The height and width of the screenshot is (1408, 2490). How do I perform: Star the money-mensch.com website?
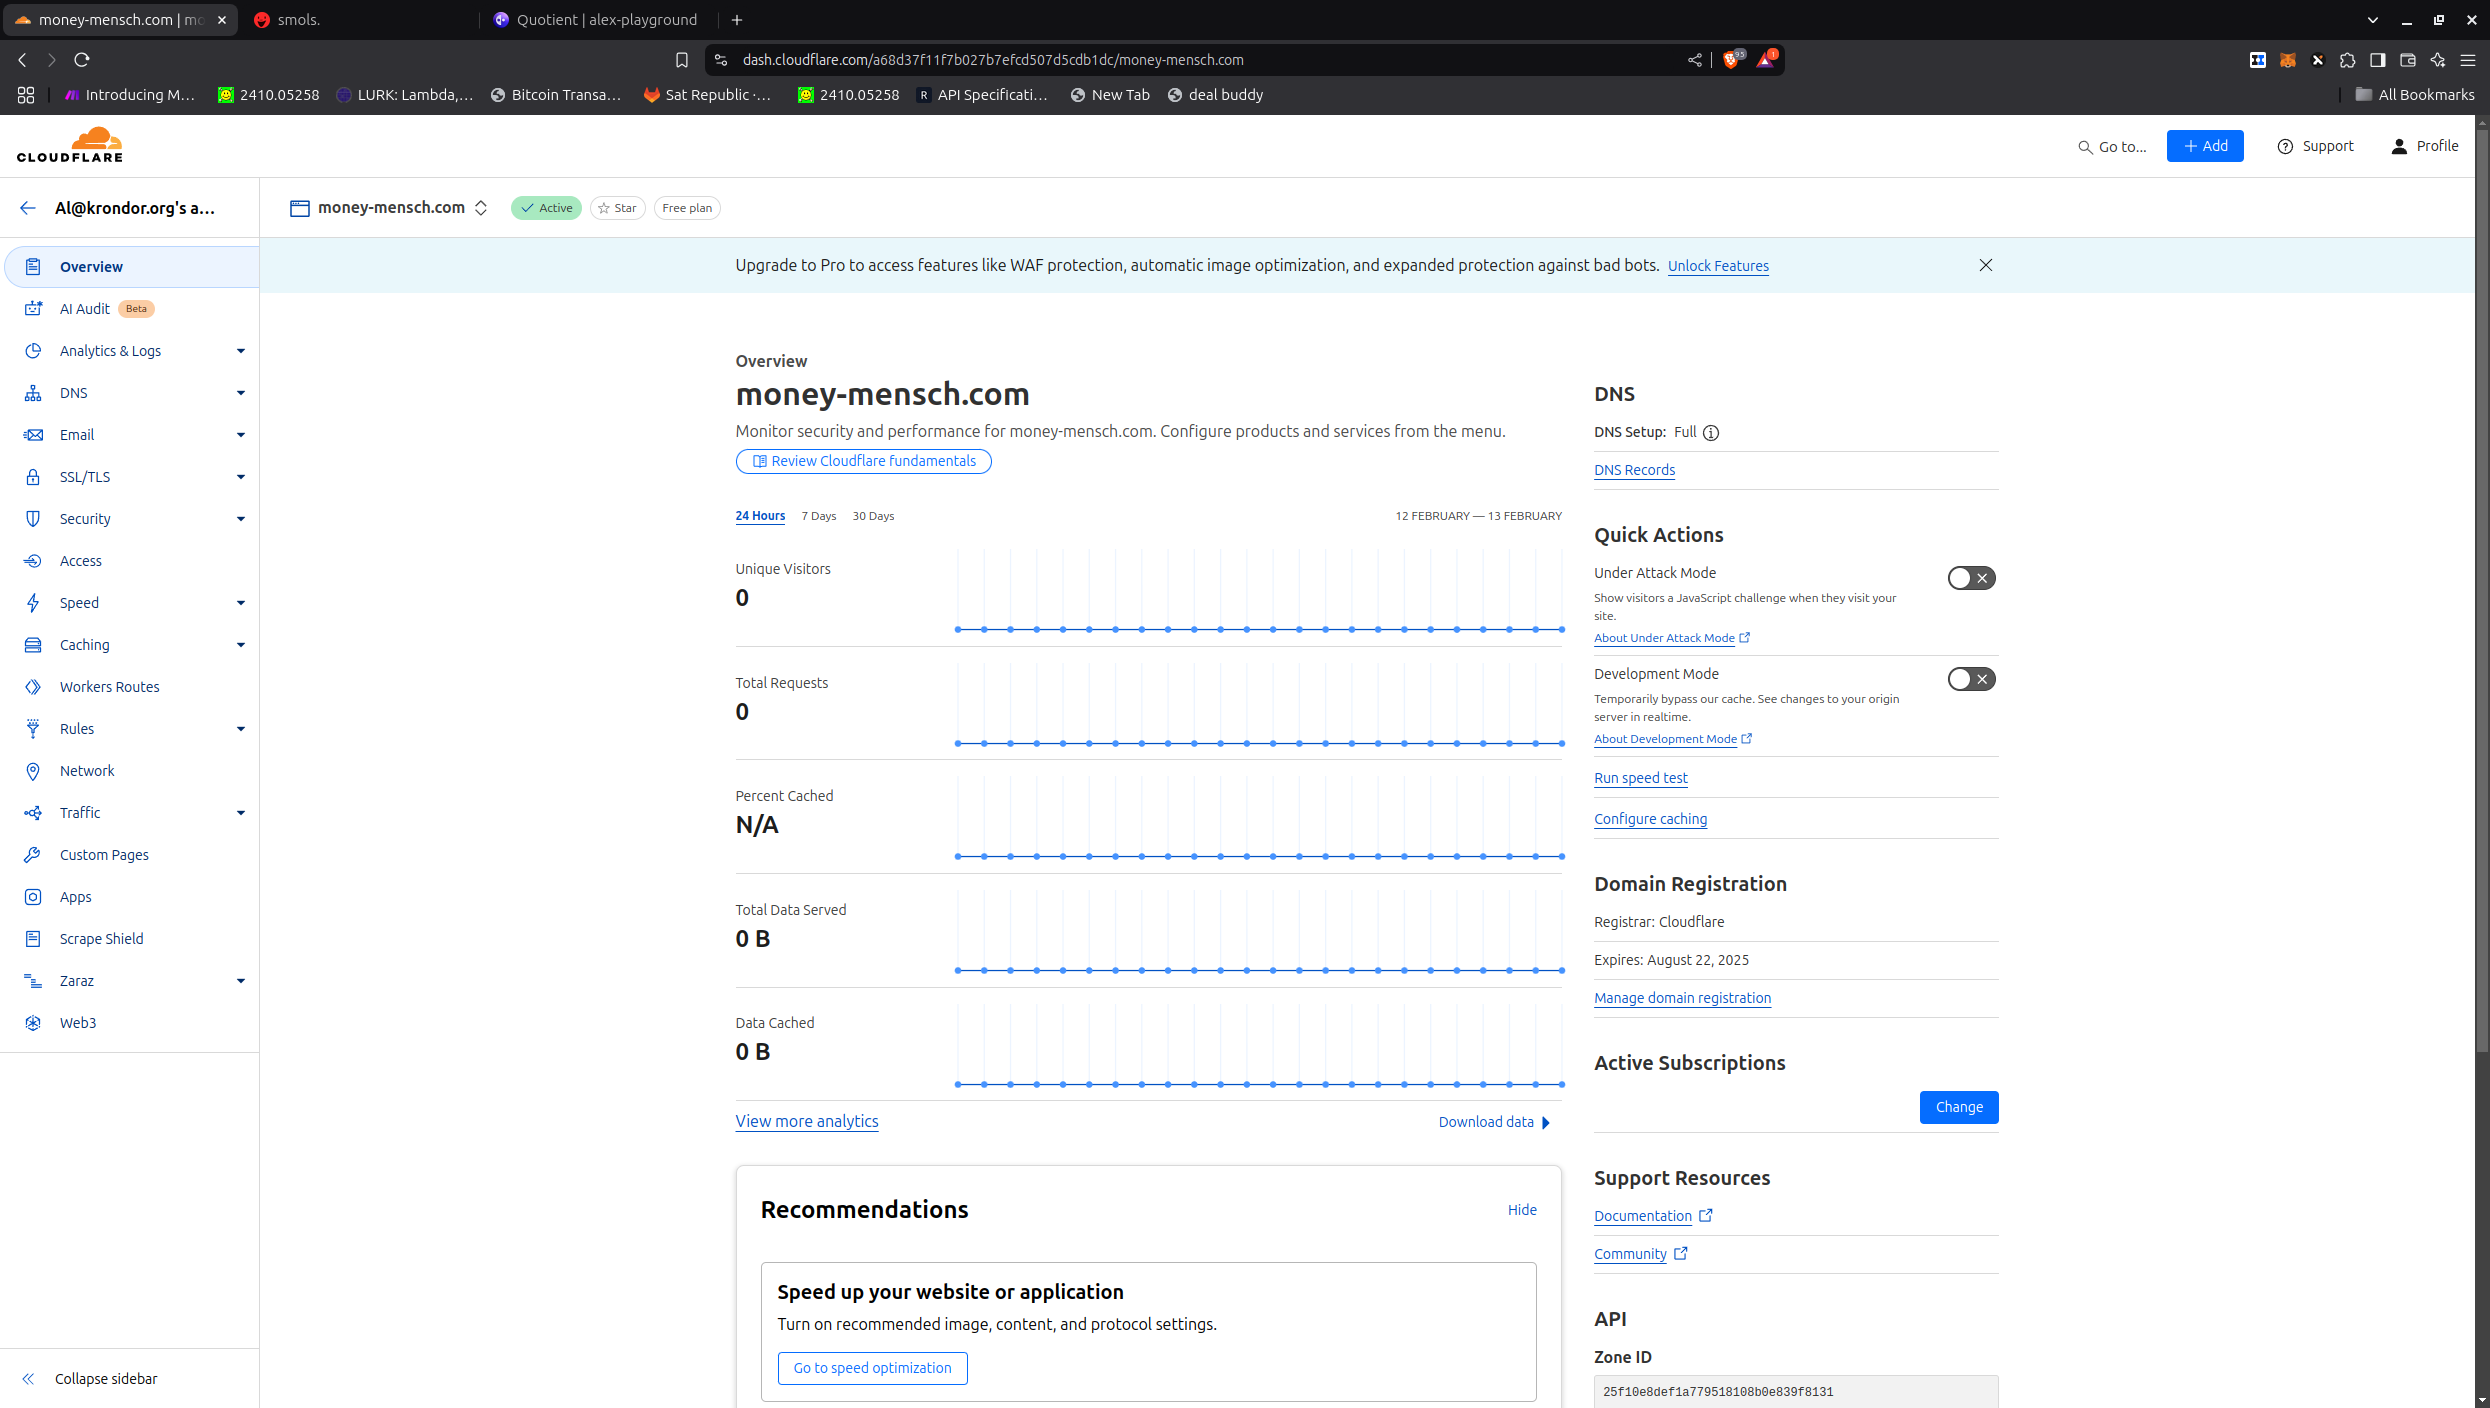pos(617,208)
